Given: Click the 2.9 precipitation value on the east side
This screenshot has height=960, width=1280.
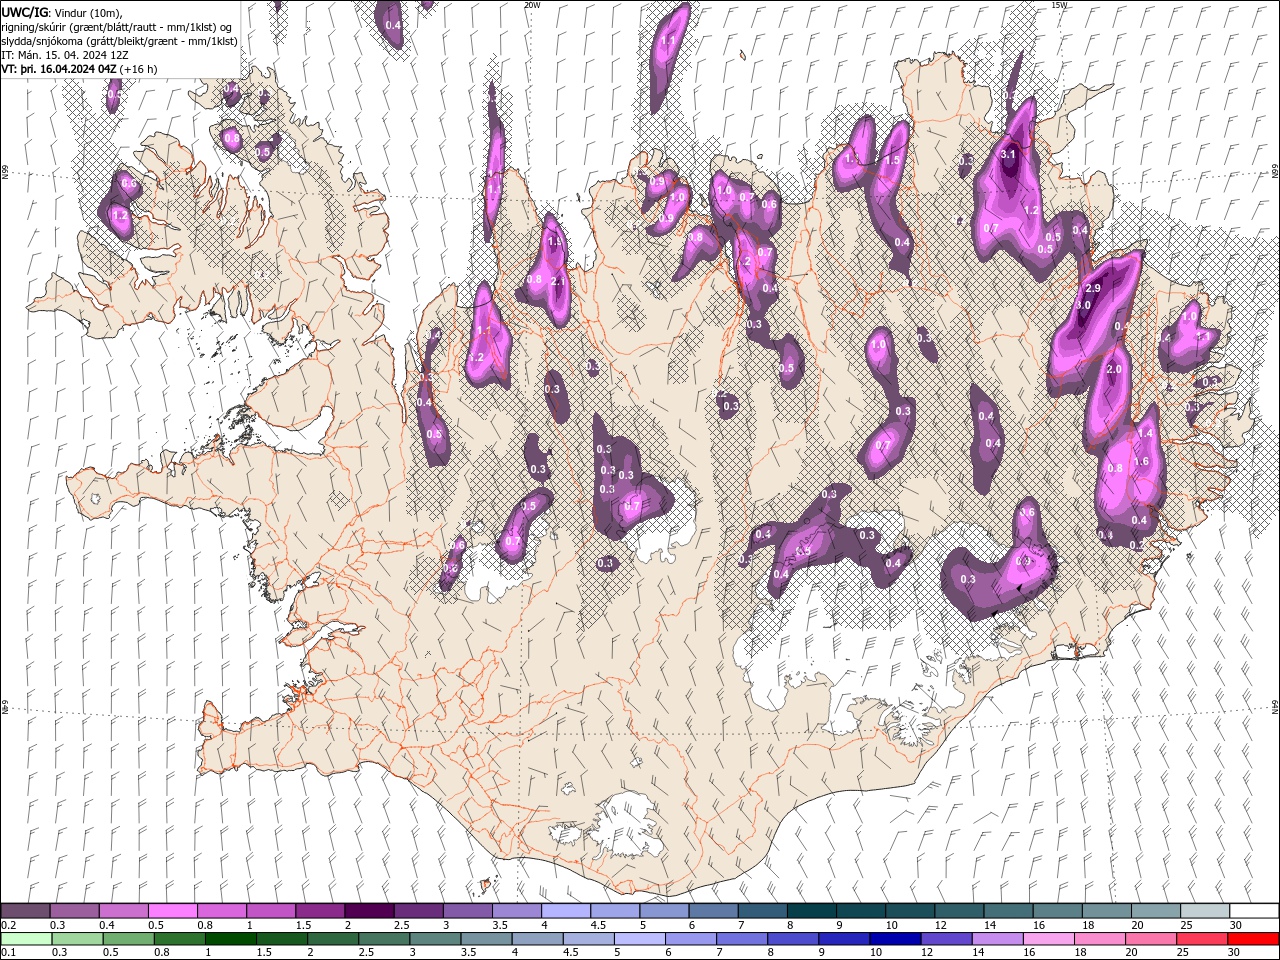Looking at the screenshot, I should pyautogui.click(x=1092, y=288).
